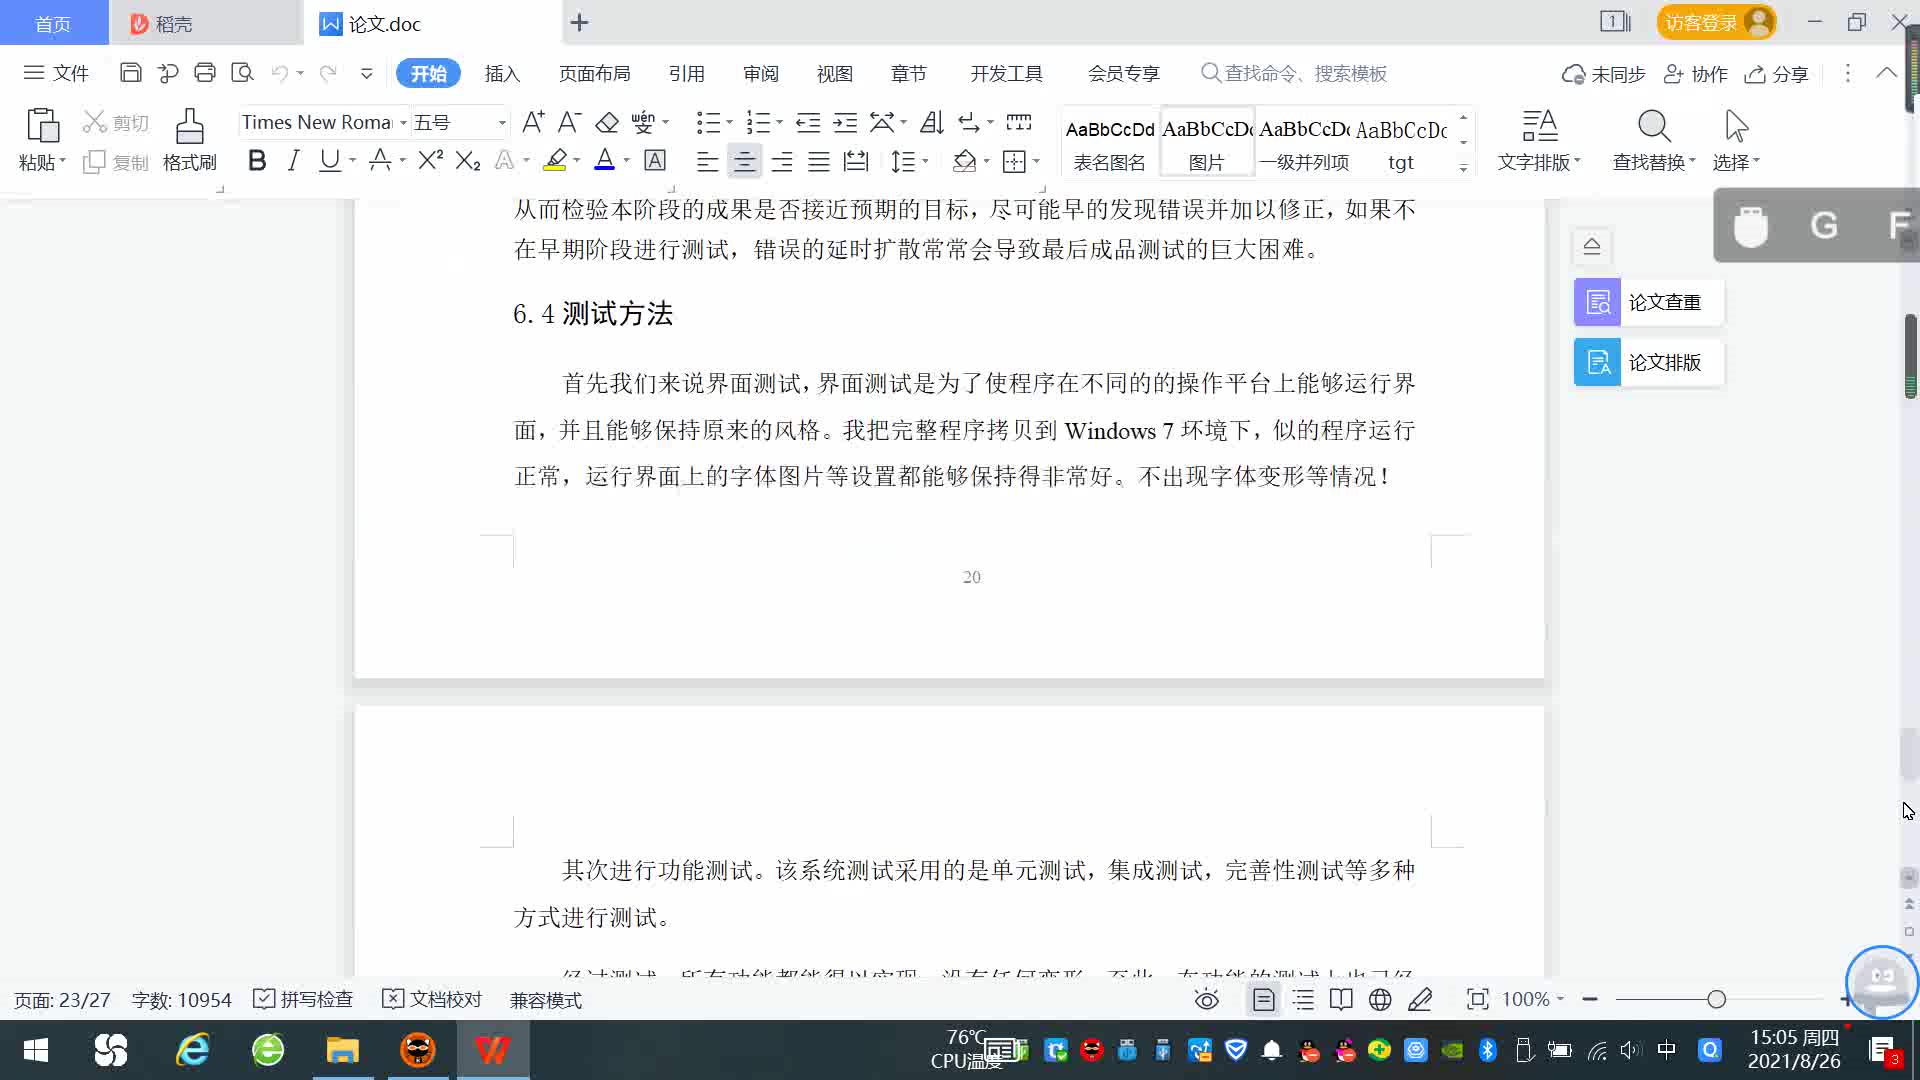The image size is (1920, 1080).
Task: Toggle Italic formatting button
Action: tap(293, 161)
